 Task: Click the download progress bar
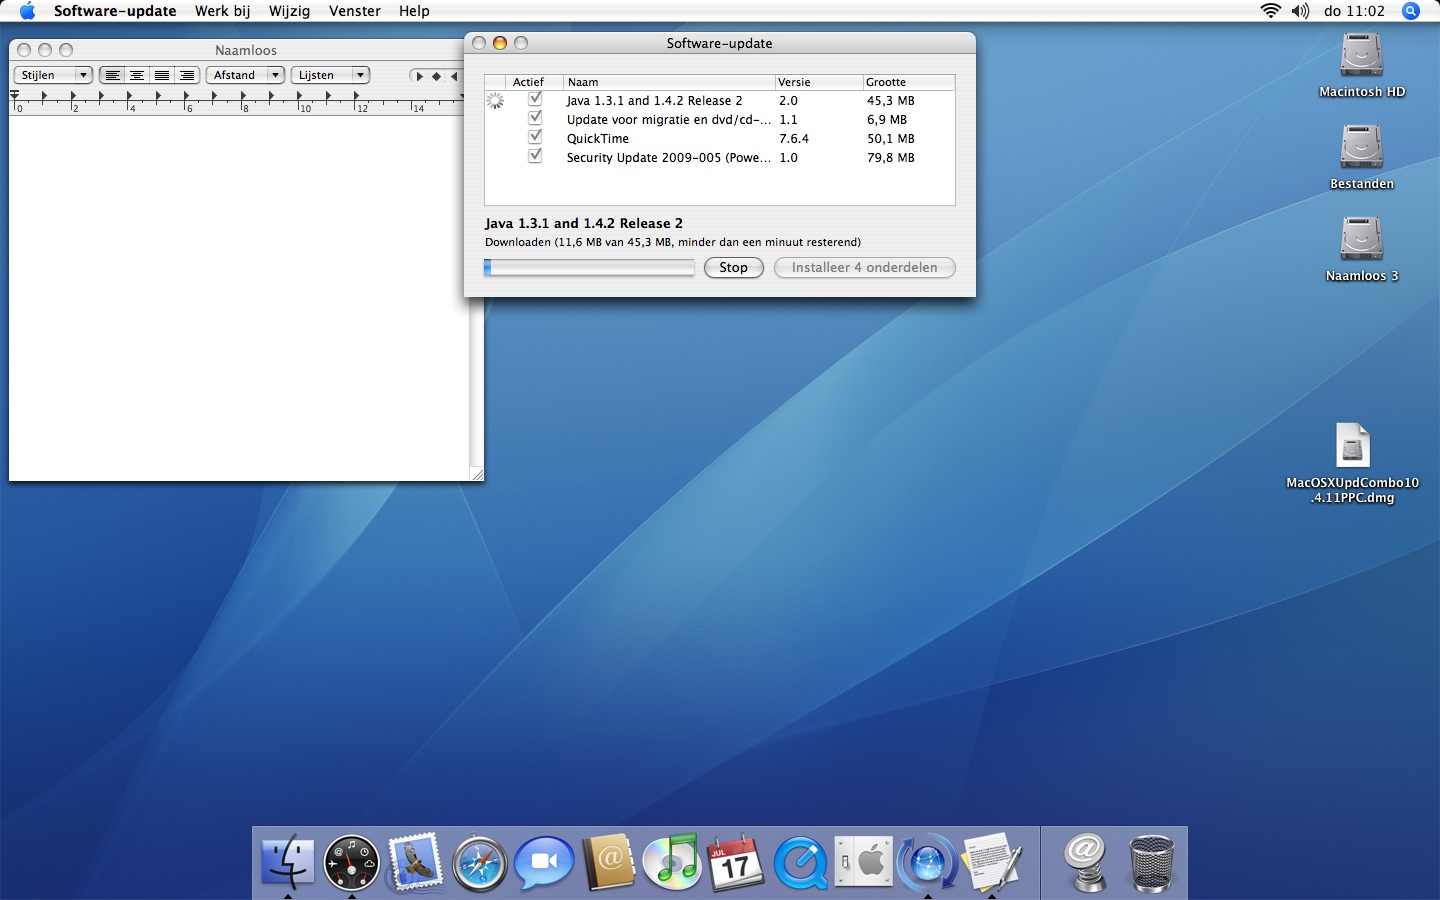pos(589,267)
